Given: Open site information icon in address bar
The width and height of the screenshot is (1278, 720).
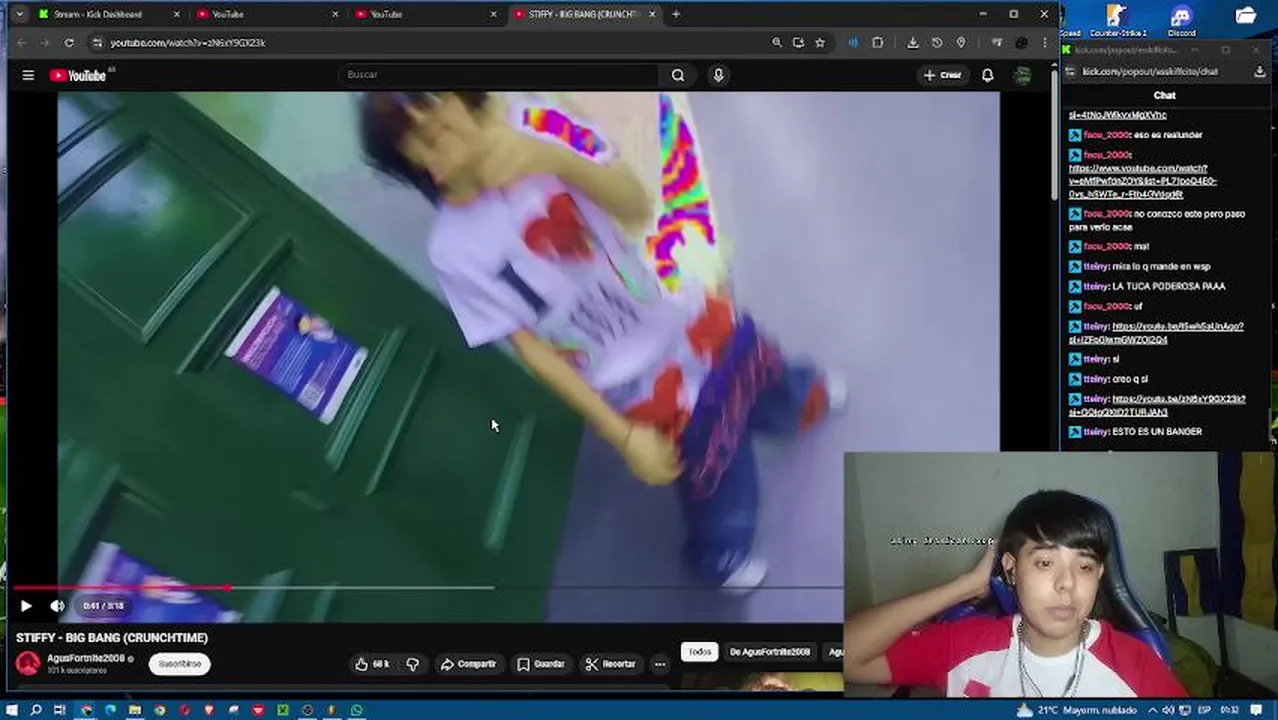Looking at the screenshot, I should tap(97, 43).
